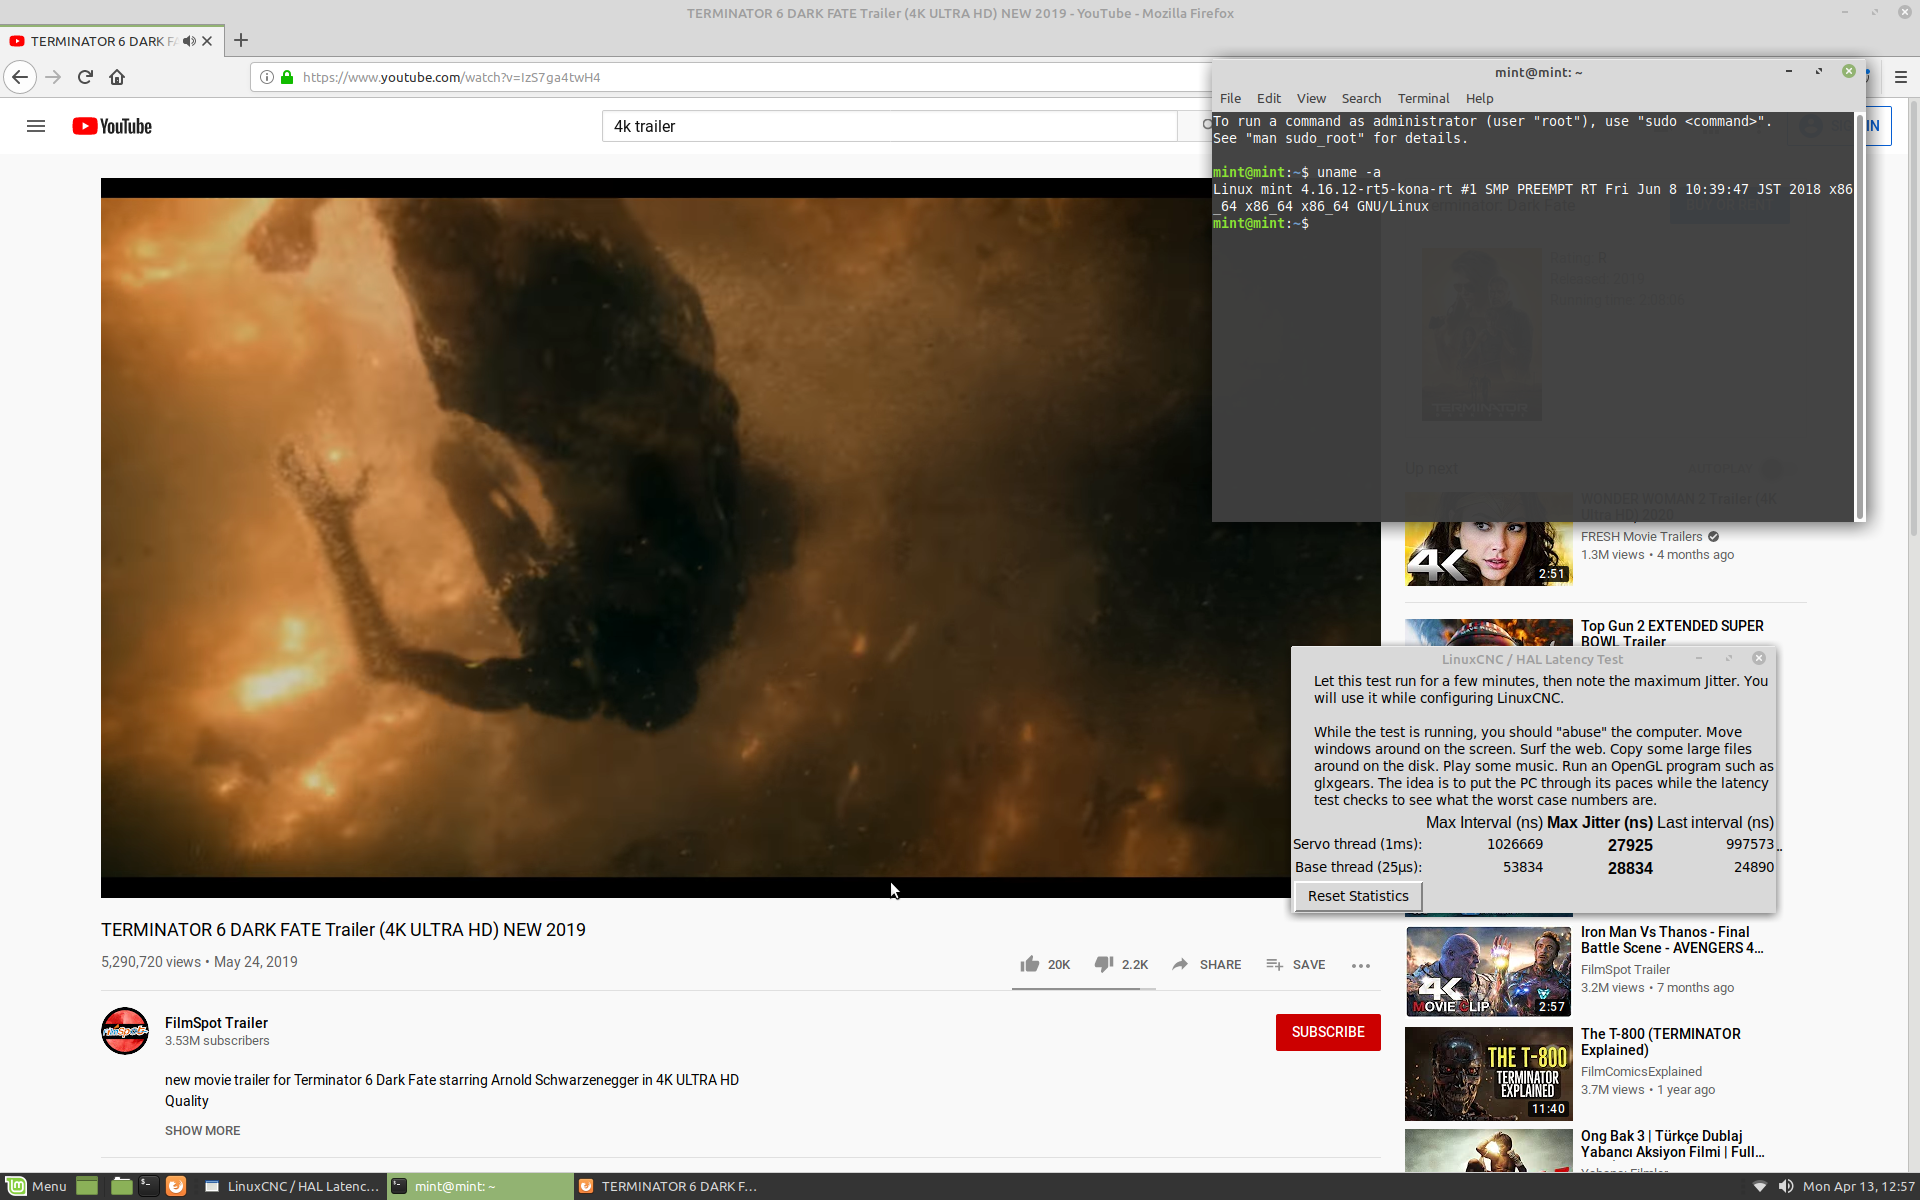Switch to LinuxCNC HAL Latency taskbar window

291,1186
